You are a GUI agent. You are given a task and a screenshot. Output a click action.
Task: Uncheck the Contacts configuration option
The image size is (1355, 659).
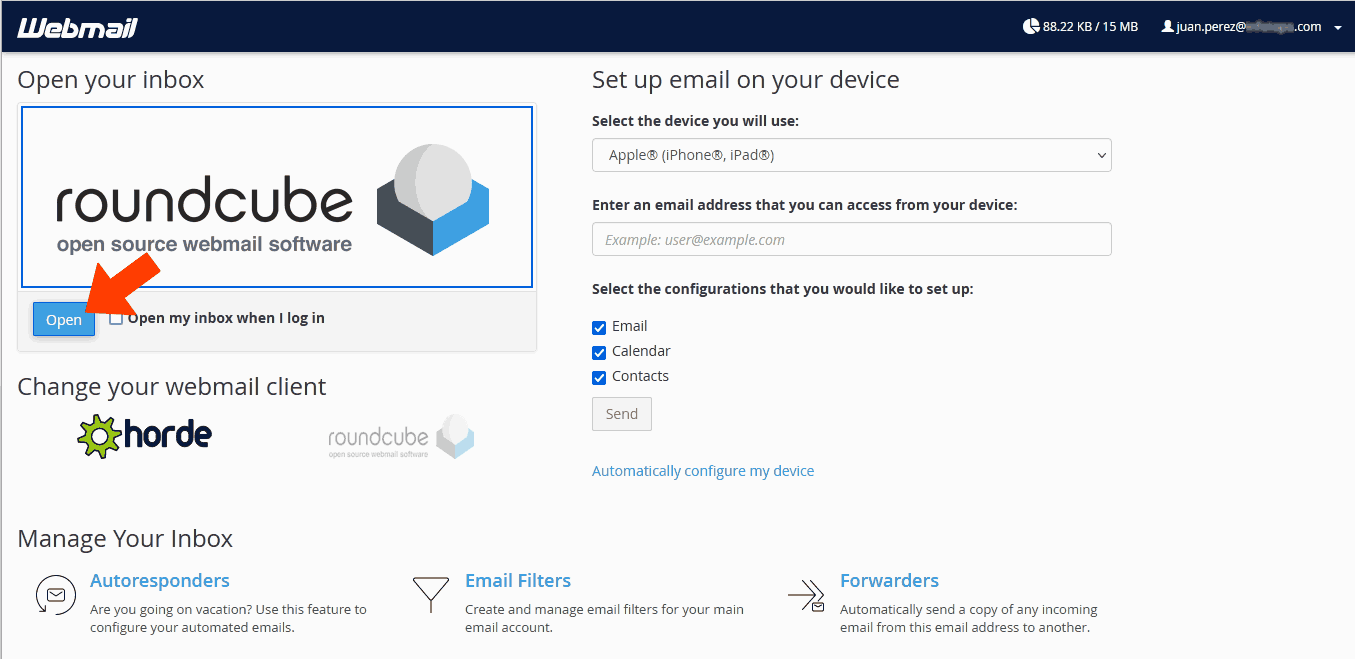pyautogui.click(x=599, y=377)
